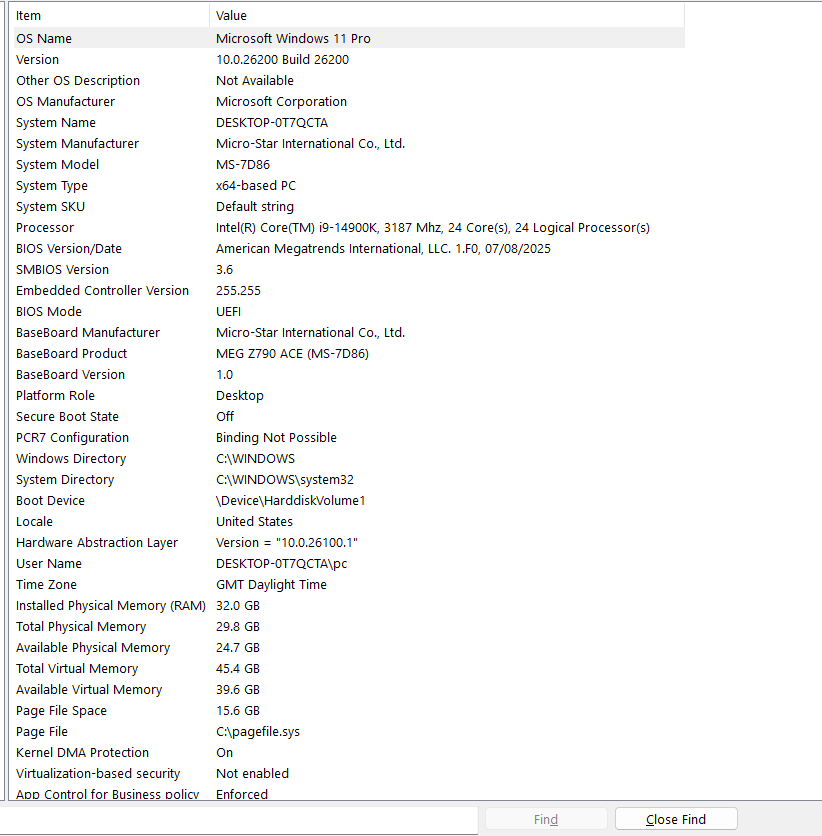Viewport: 822px width, 836px height.
Task: Click the Desktop platform role value
Action: 239,396
